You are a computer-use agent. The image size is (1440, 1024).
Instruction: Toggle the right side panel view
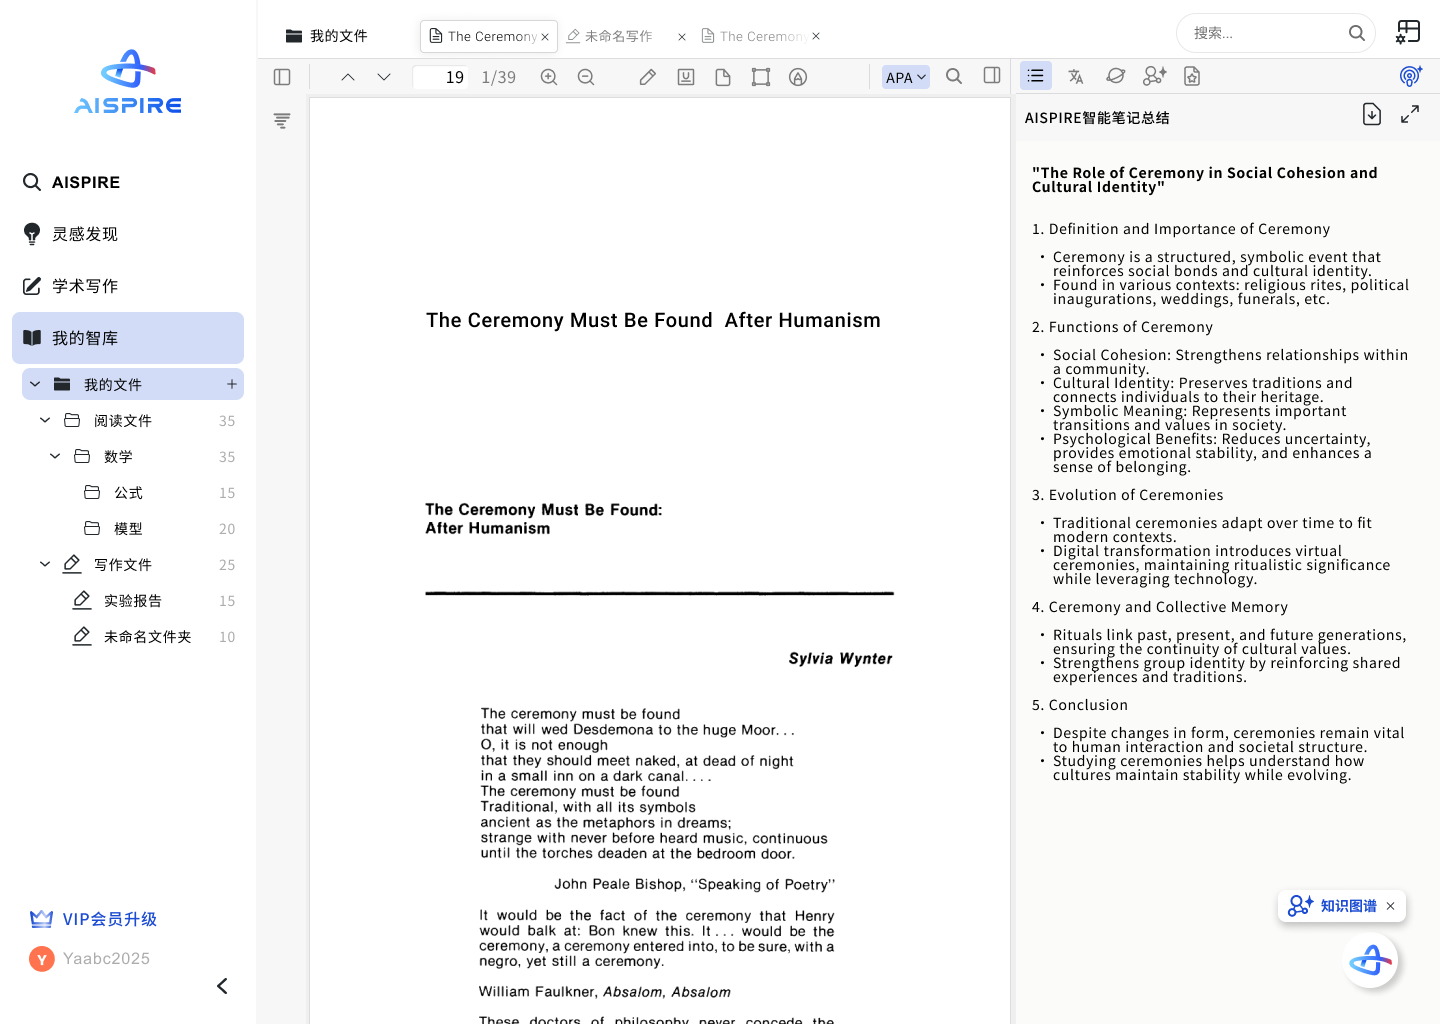coord(992,76)
